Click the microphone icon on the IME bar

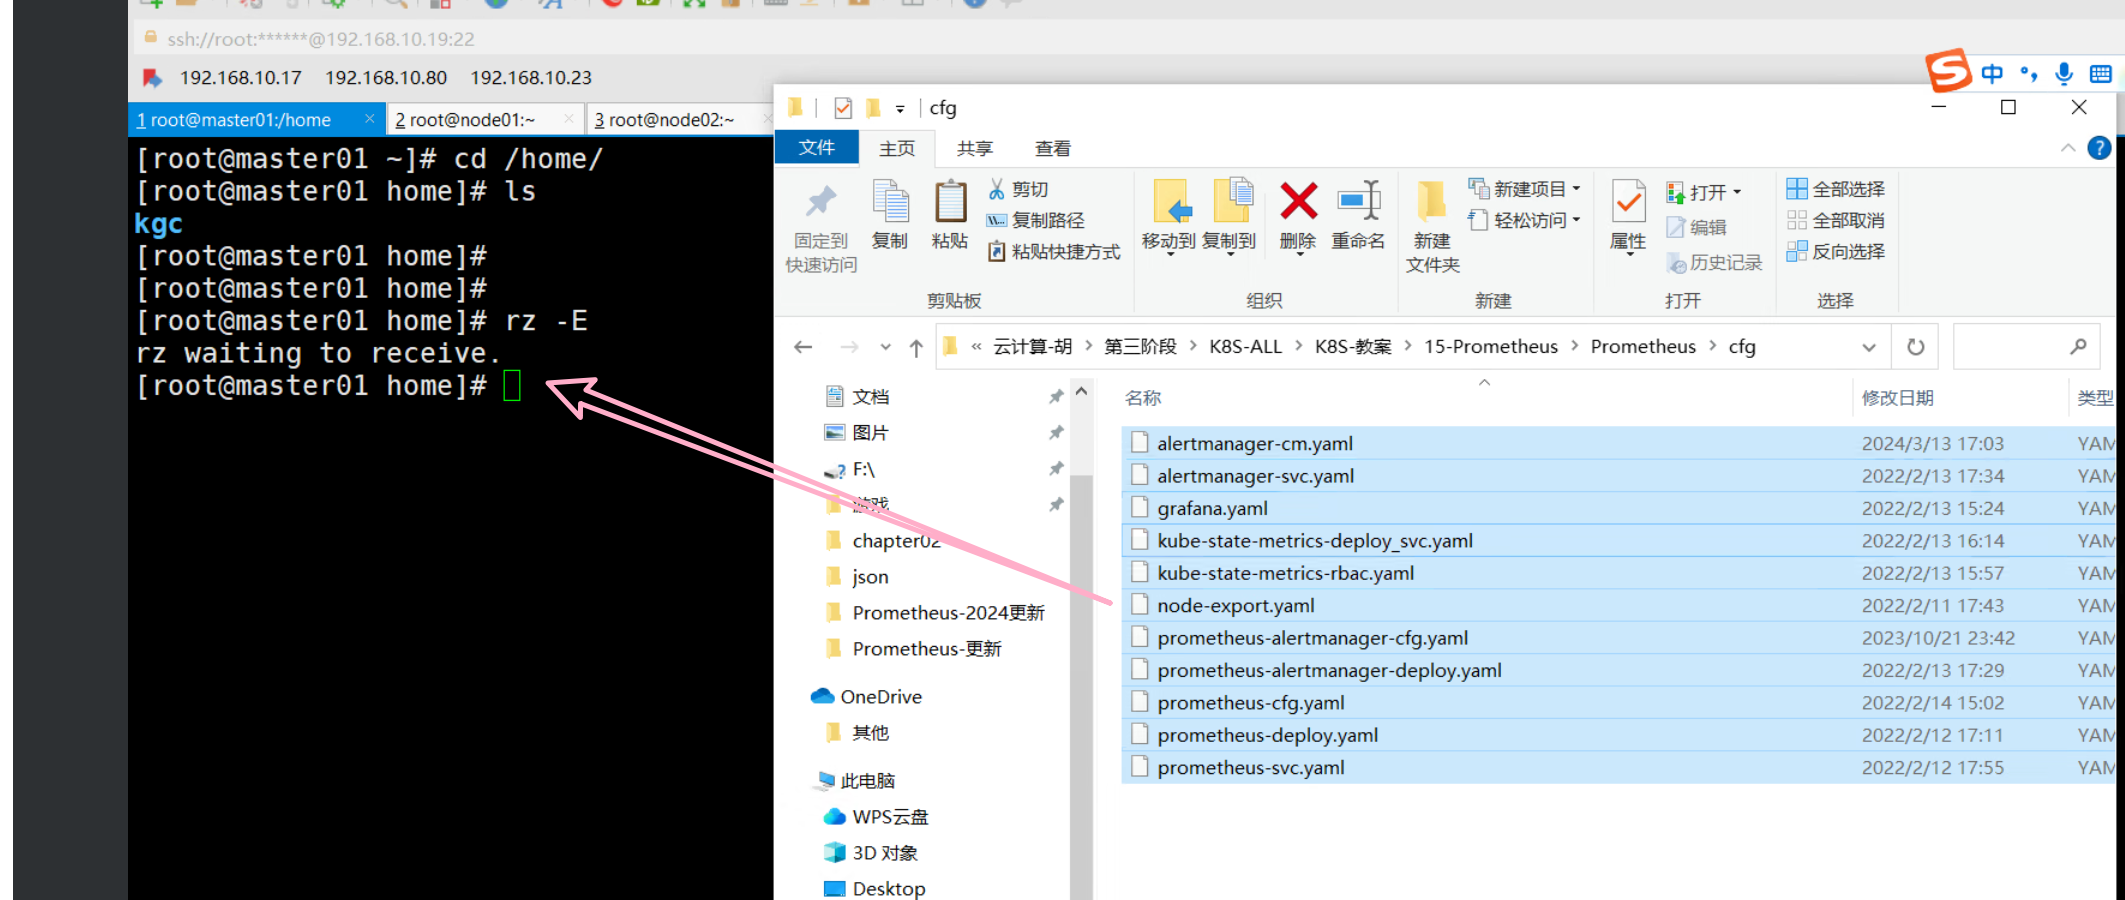pos(2064,73)
